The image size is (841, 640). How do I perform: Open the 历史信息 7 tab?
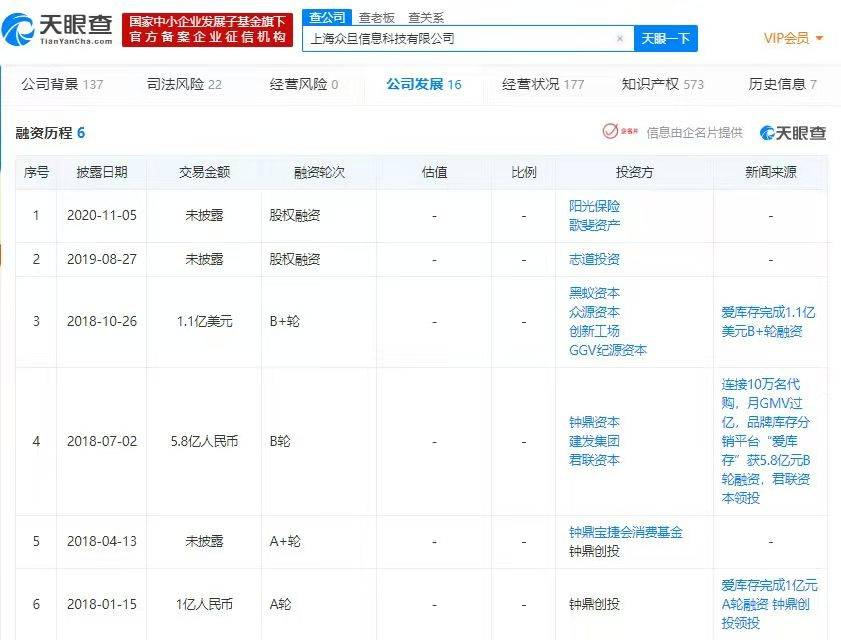click(783, 84)
